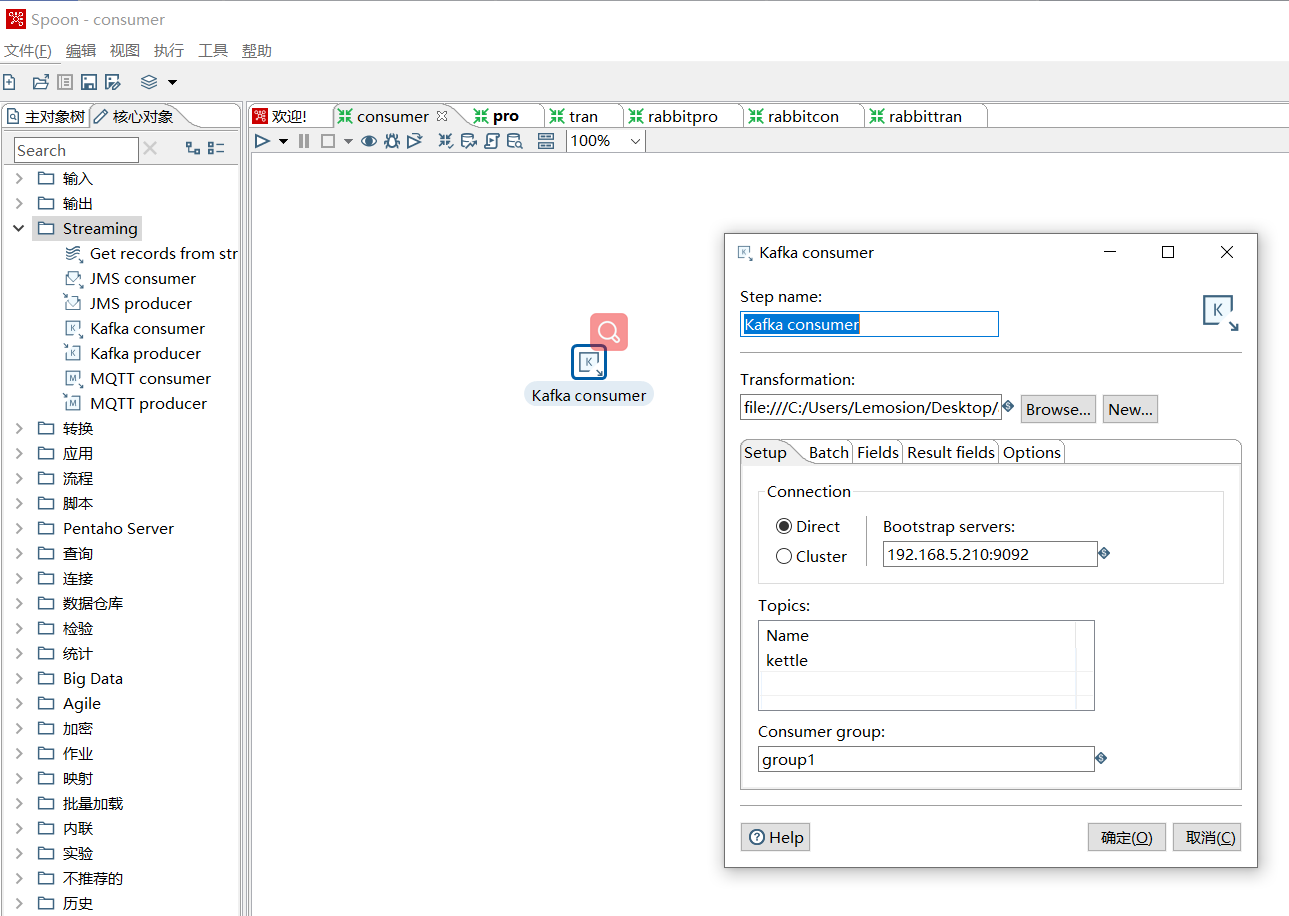Switch to the 核心对象 tab
The image size is (1289, 916).
tap(134, 116)
